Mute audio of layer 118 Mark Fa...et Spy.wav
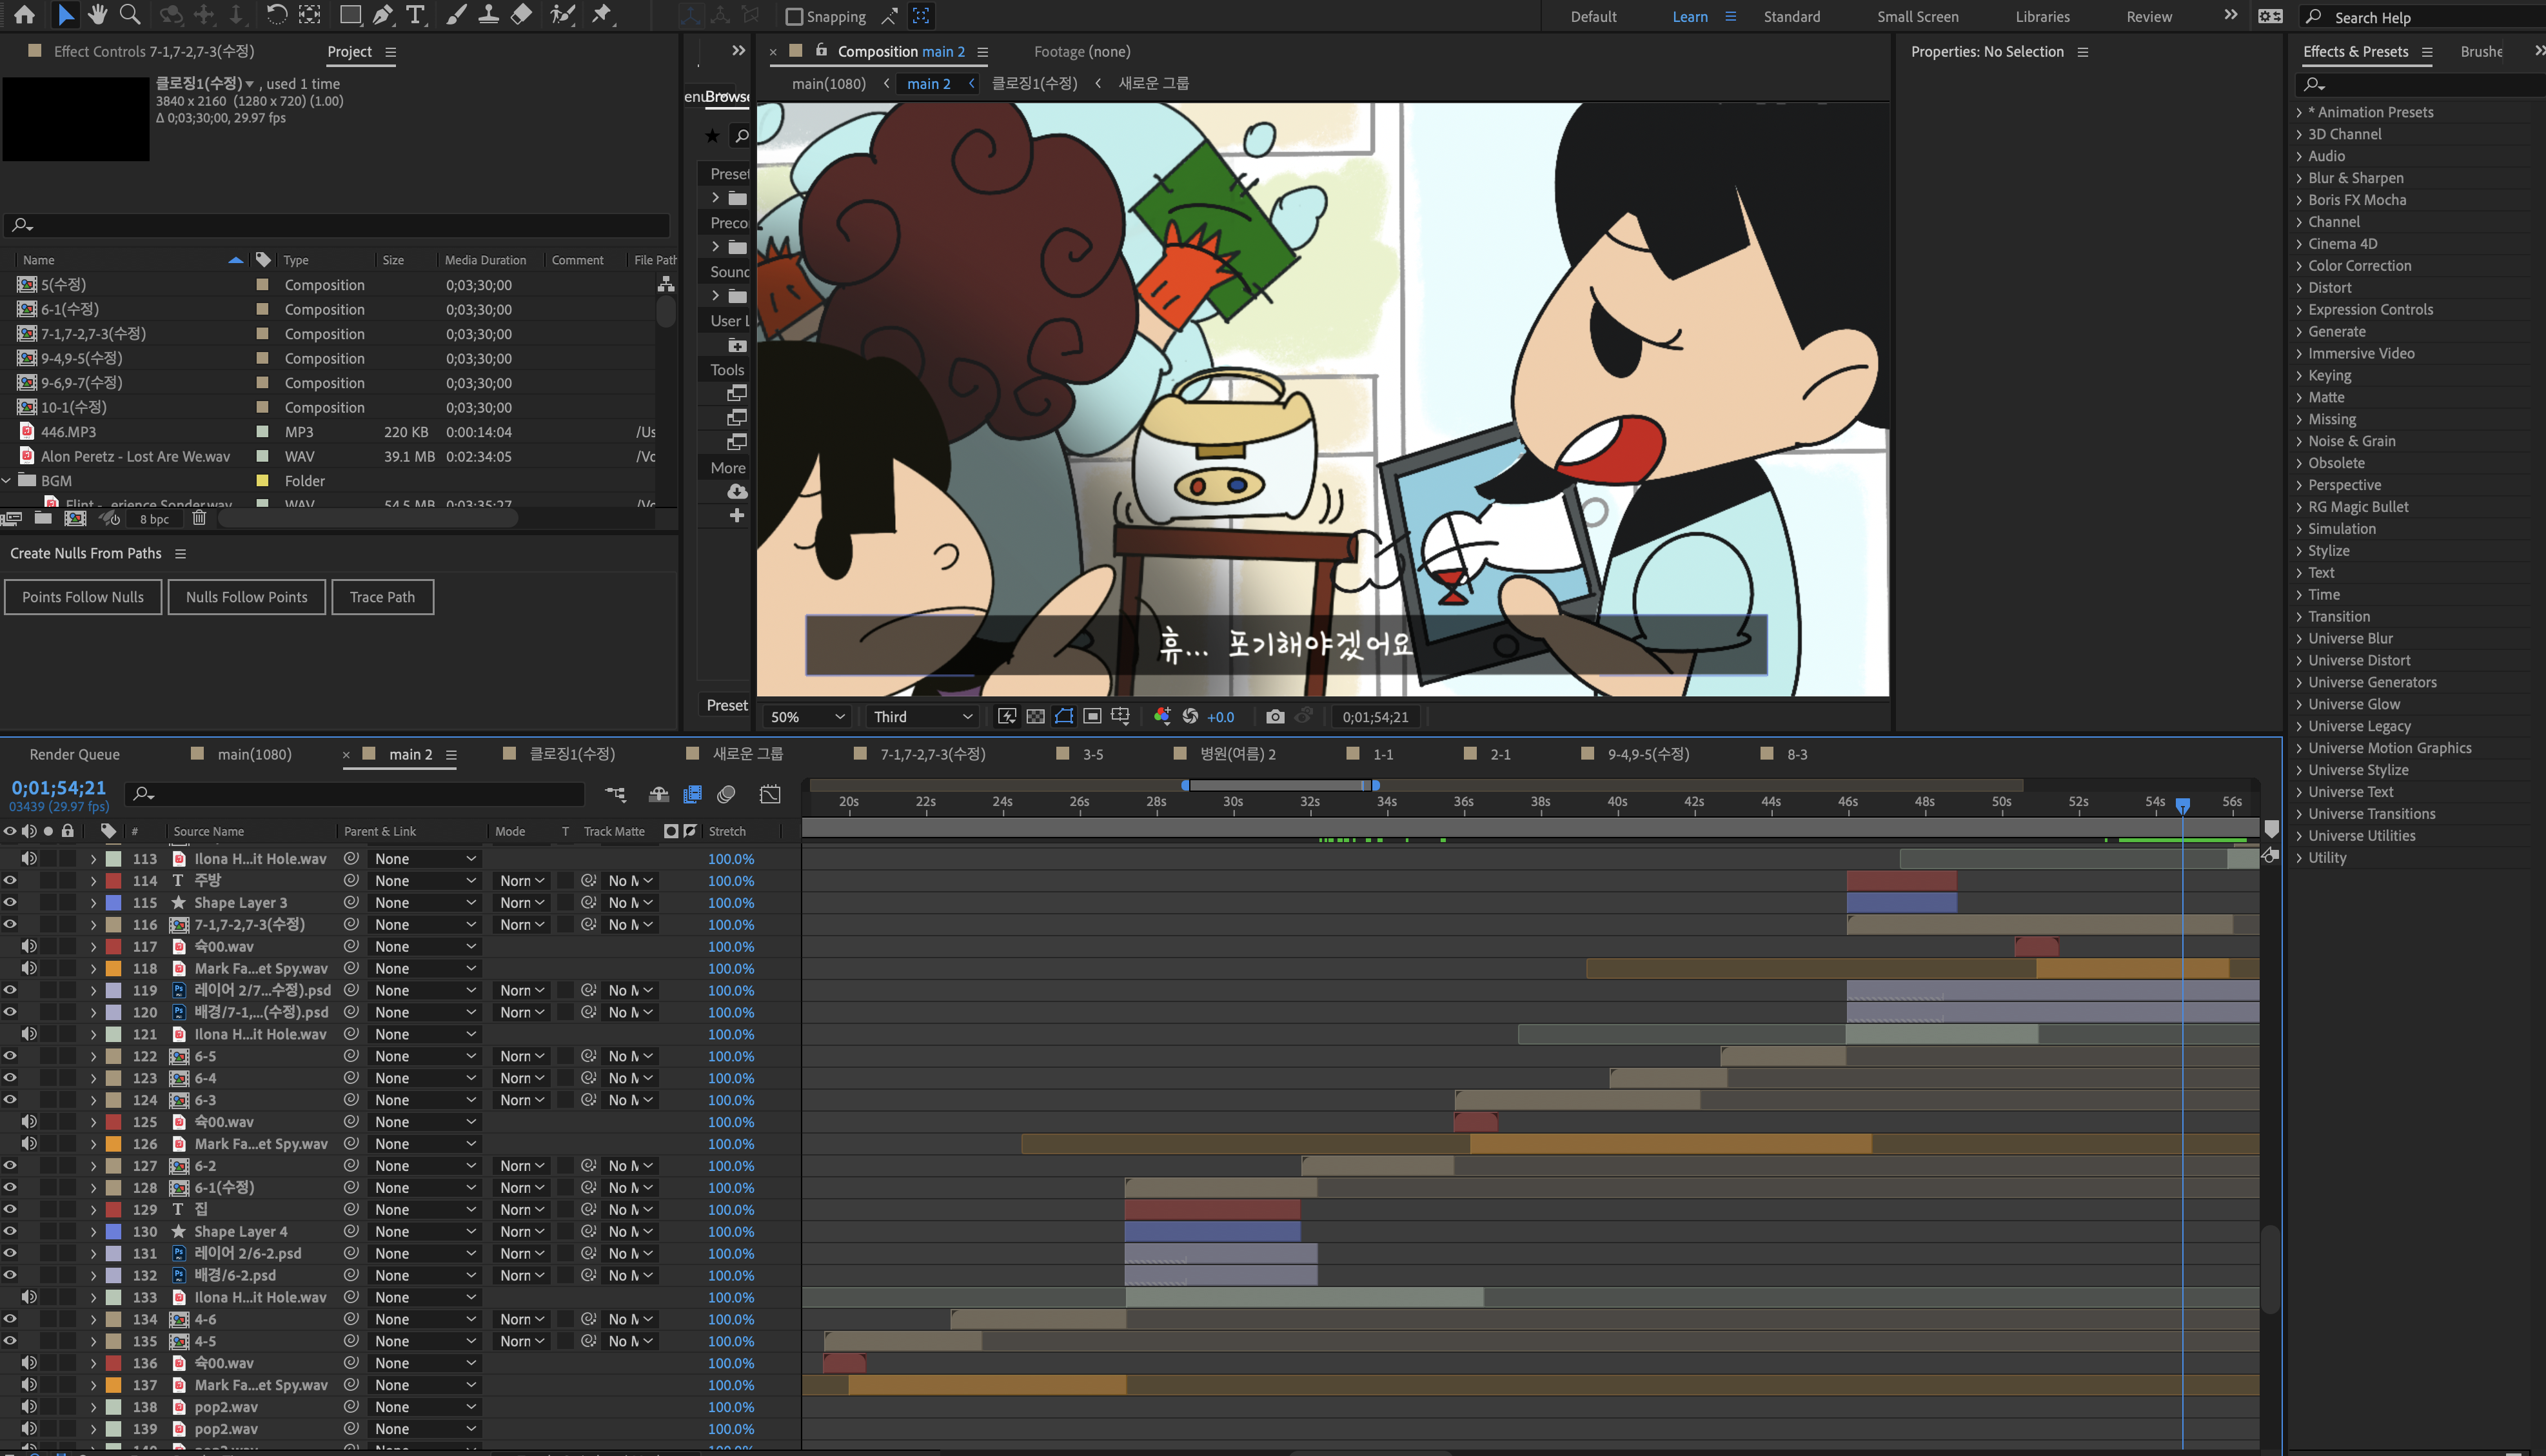 click(29, 968)
